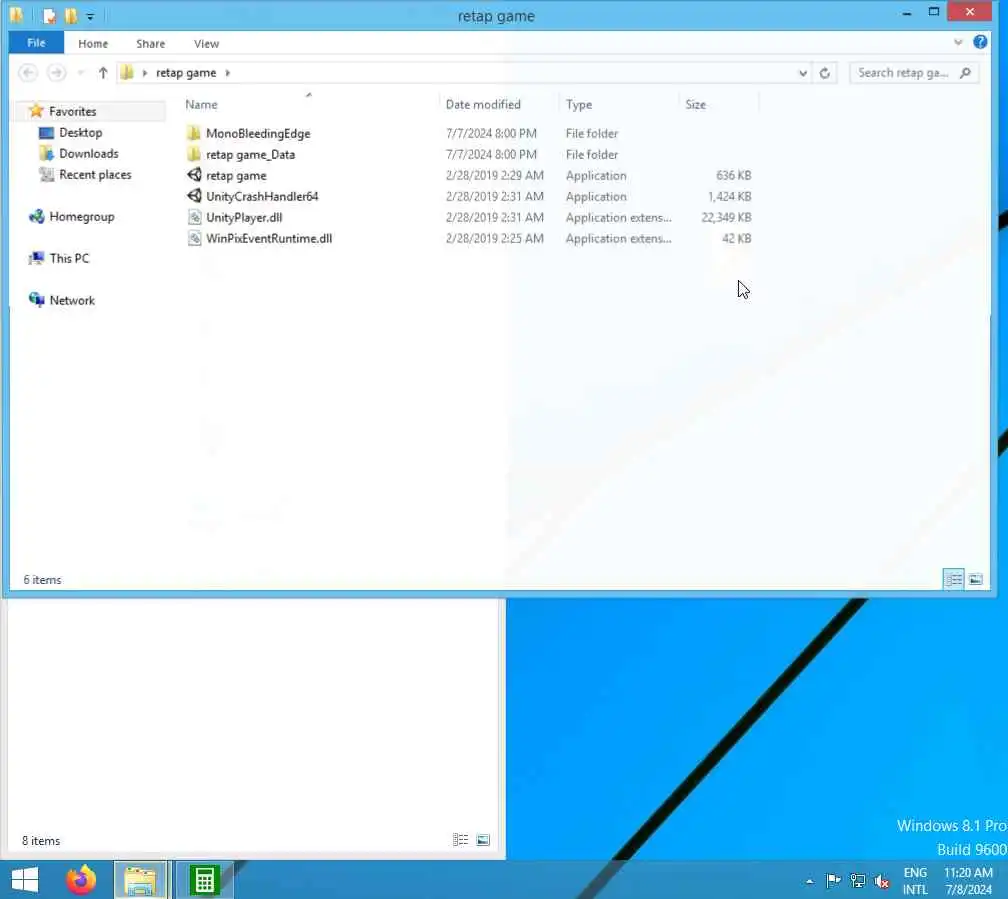Click the '2/28/2019 2:29 AM' date cell
Viewport: 1008px width, 899px height.
495,175
